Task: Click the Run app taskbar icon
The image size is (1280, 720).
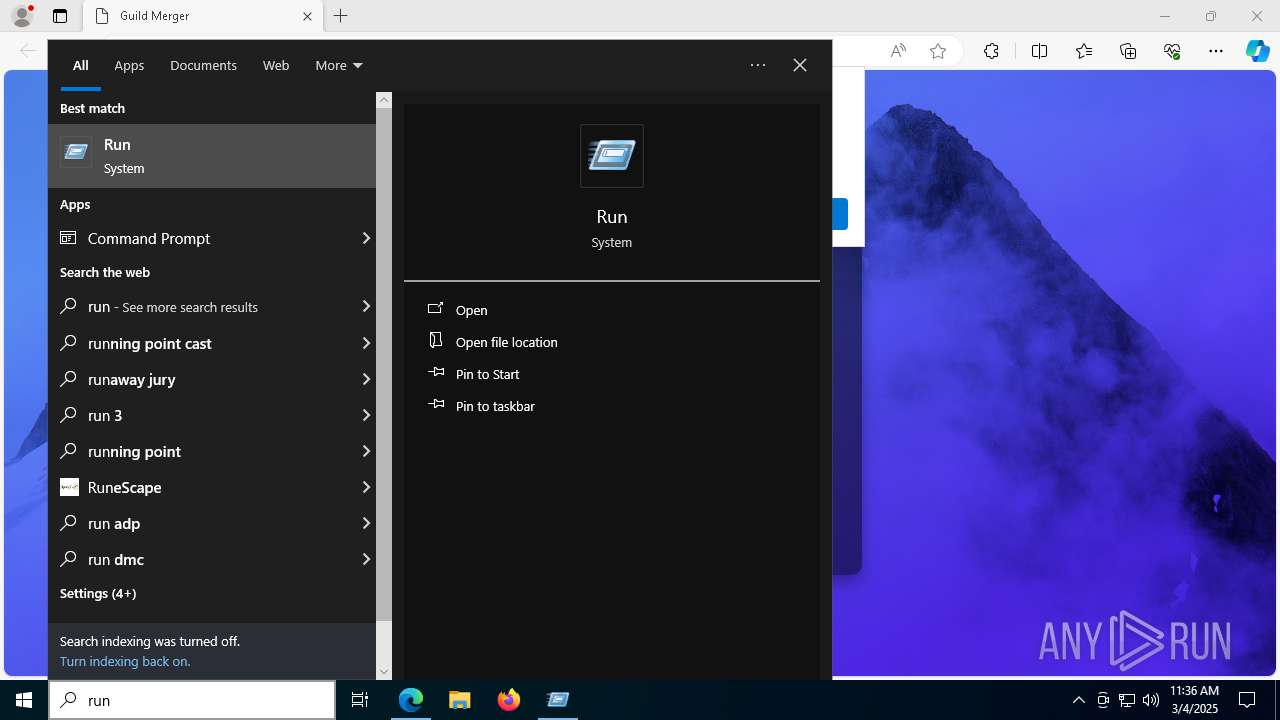Action: 558,700
